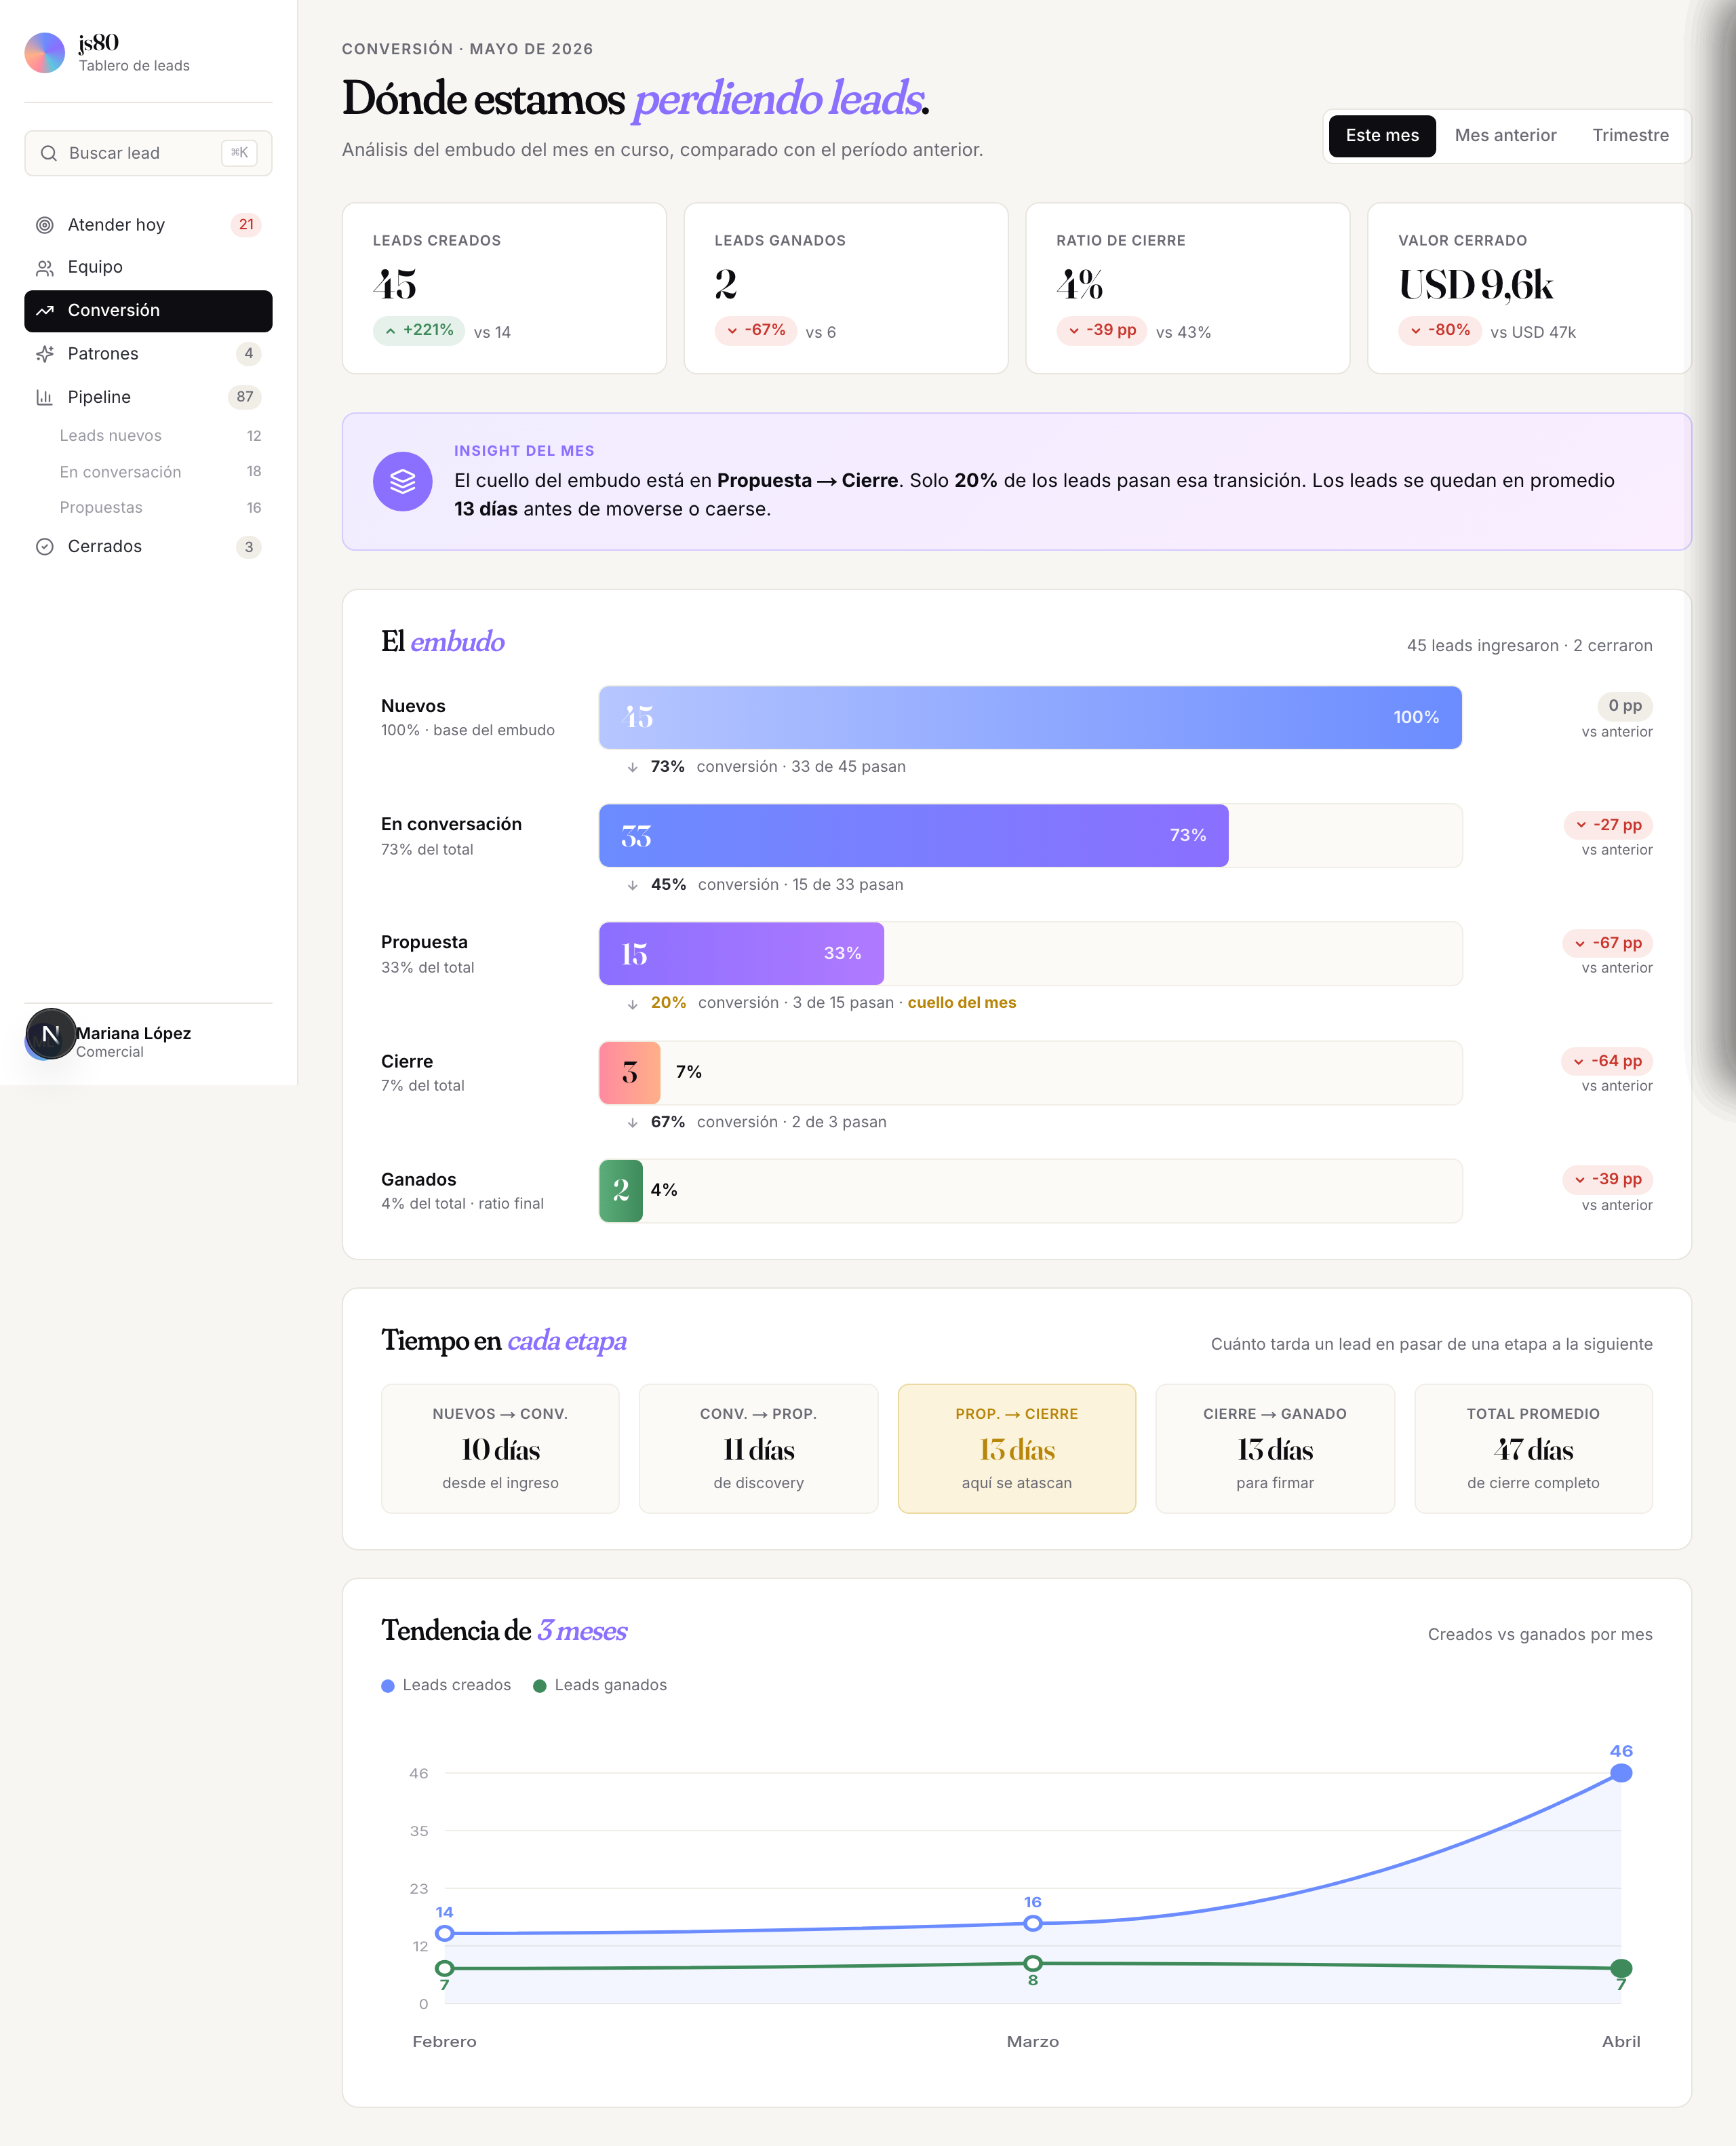
Task: Click the ⌘K shortcut badge
Action: [239, 153]
